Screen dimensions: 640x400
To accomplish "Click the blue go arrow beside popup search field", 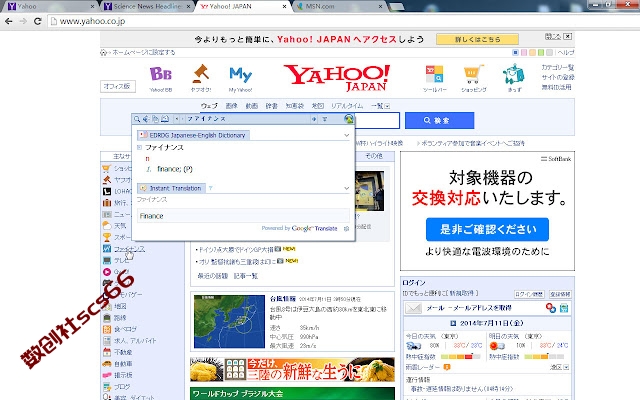I will 314,119.
